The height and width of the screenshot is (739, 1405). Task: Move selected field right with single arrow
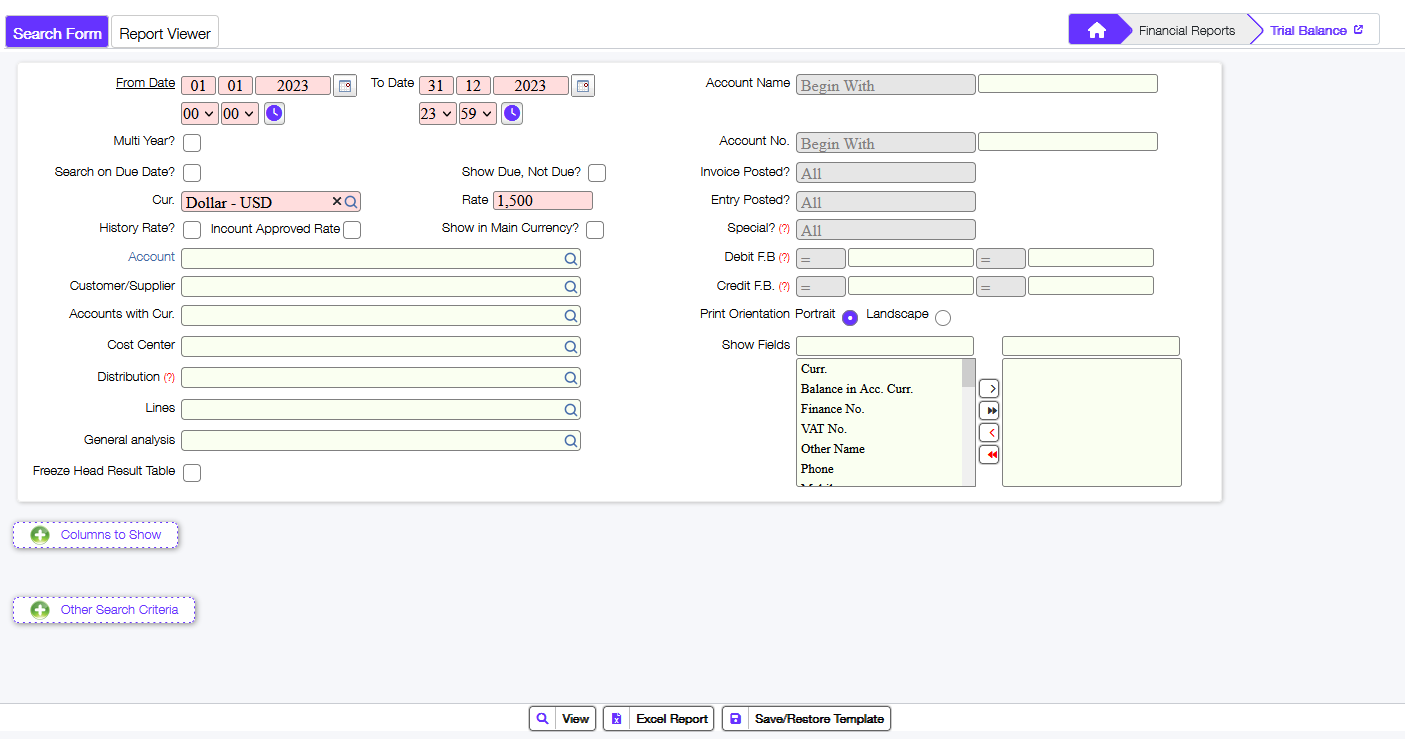[x=989, y=388]
